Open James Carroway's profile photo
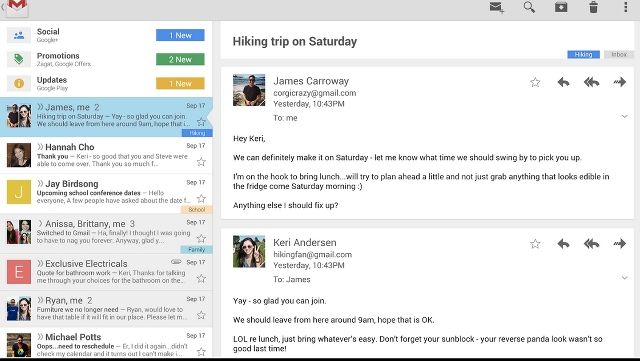The image size is (640, 361). pyautogui.click(x=249, y=90)
